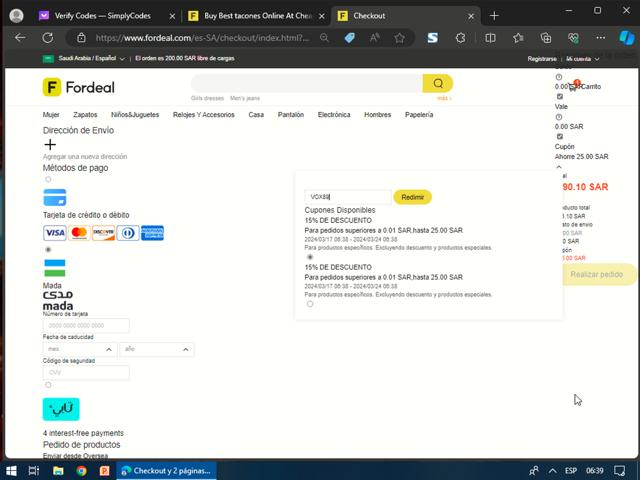Open File Explorer from taskbar
This screenshot has height=480, width=640.
click(58, 471)
